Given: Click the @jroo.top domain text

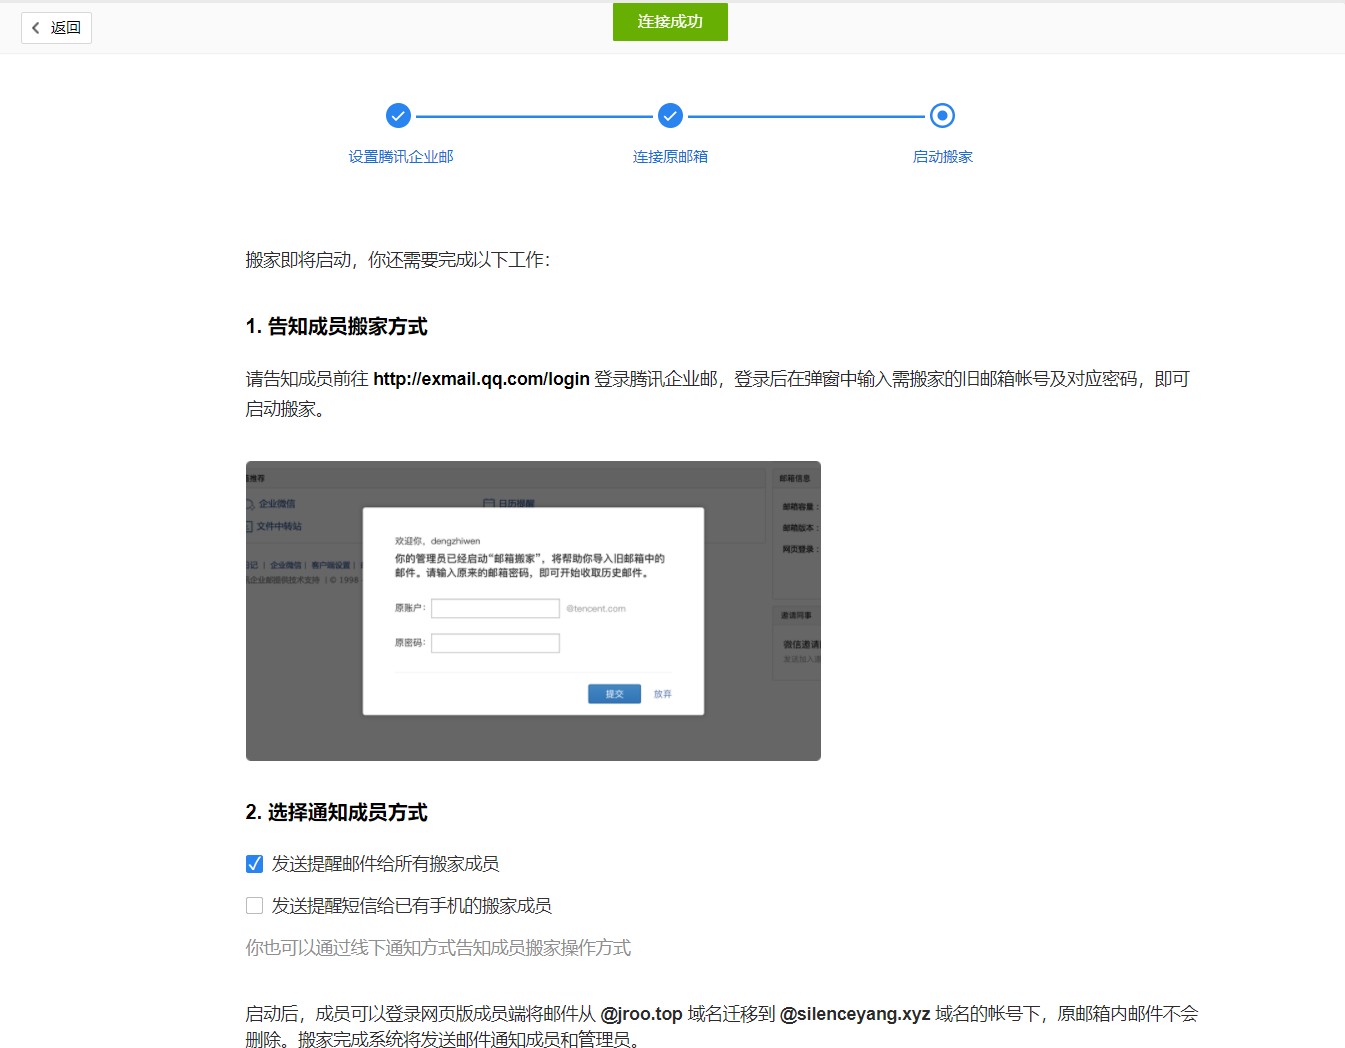Looking at the screenshot, I should click(x=641, y=1014).
